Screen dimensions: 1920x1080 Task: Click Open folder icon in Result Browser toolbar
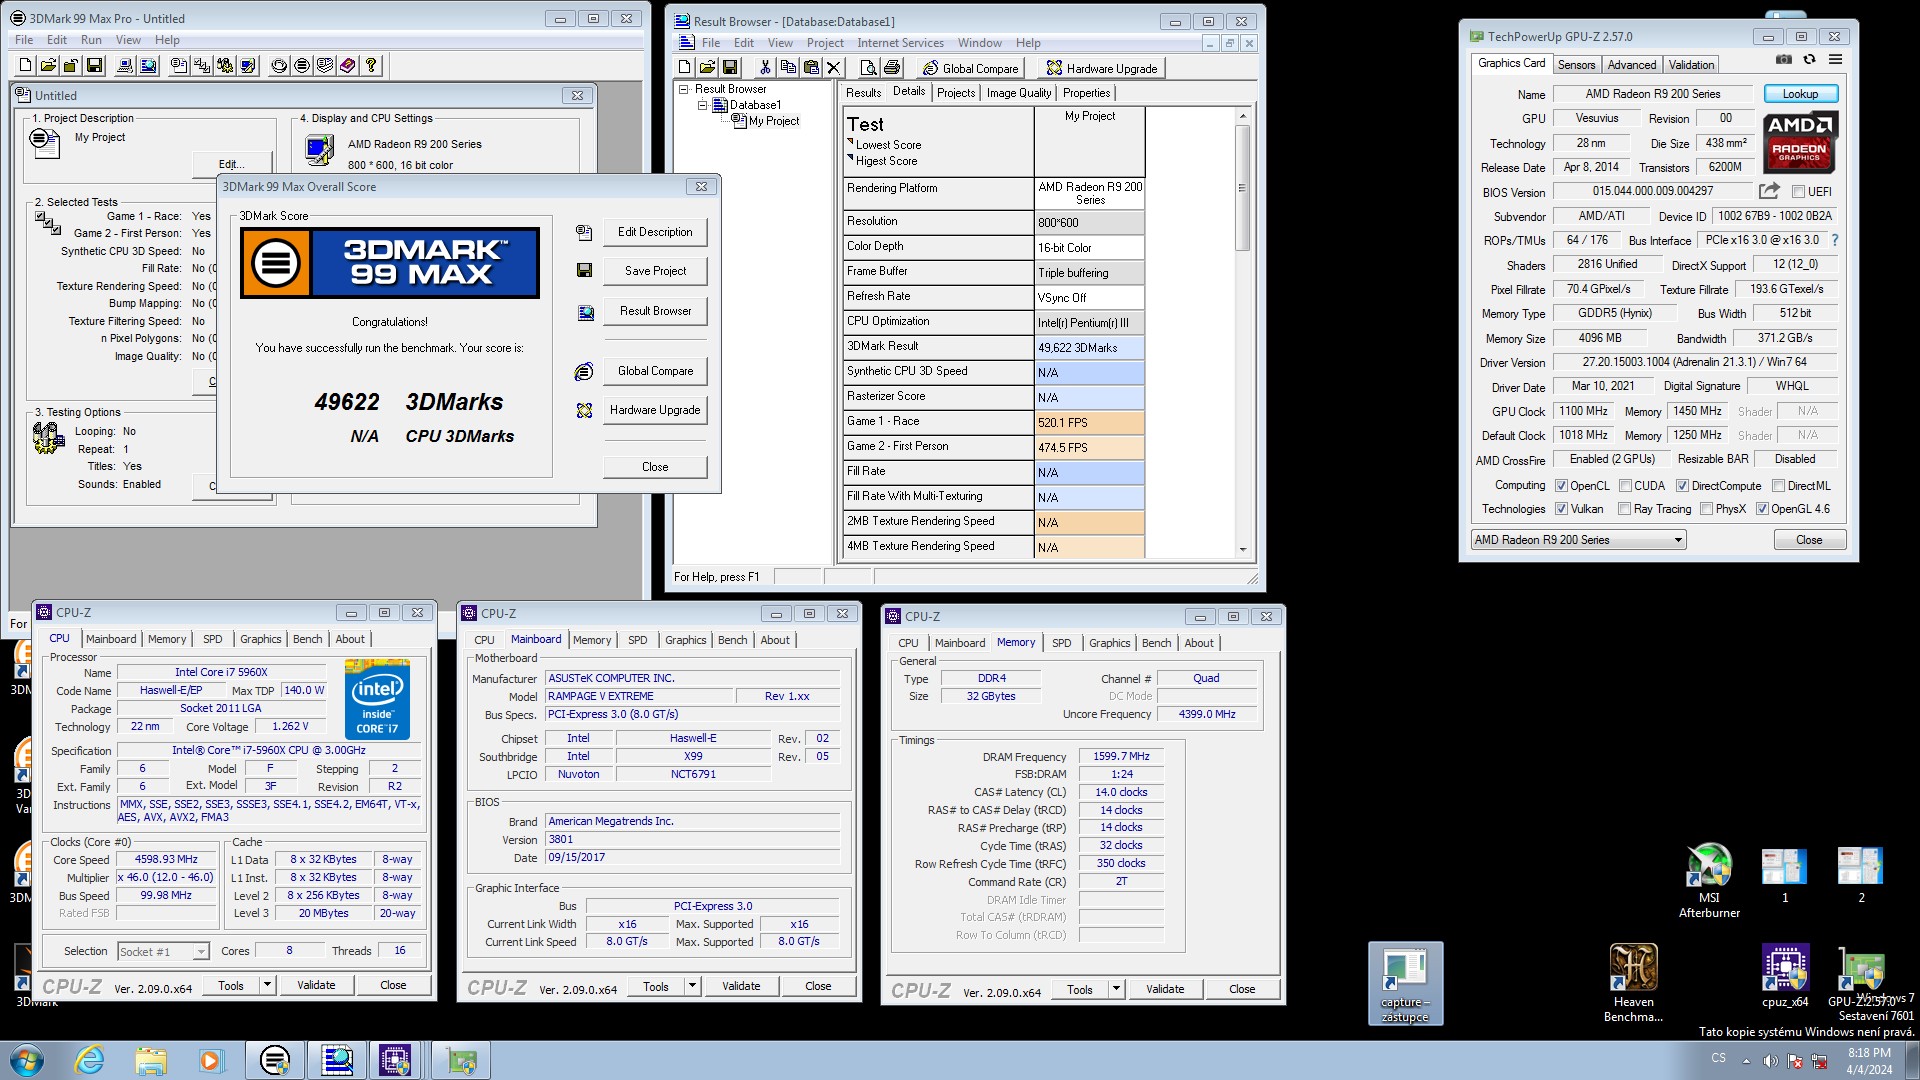[707, 68]
